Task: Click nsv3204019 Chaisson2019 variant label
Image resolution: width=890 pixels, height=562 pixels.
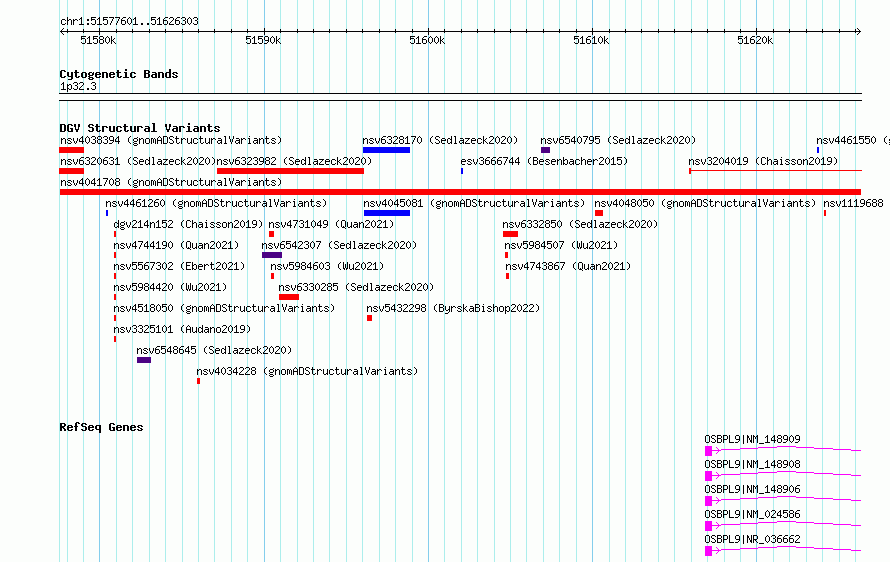Action: [x=763, y=161]
